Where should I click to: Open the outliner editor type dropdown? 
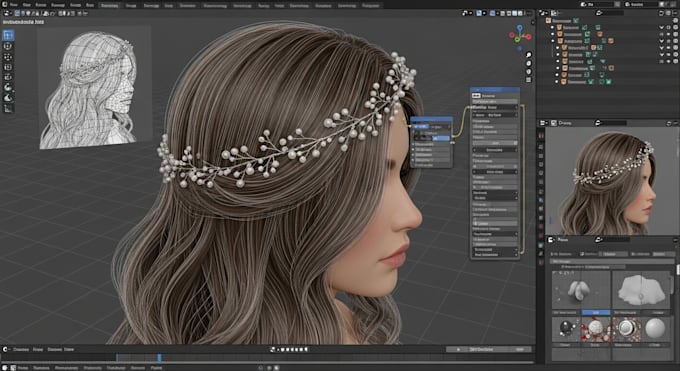[x=543, y=13]
